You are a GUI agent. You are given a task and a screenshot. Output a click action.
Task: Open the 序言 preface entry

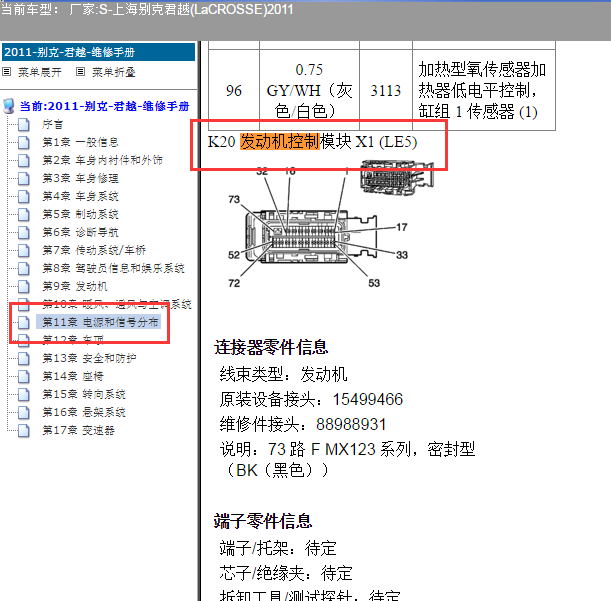[53, 124]
